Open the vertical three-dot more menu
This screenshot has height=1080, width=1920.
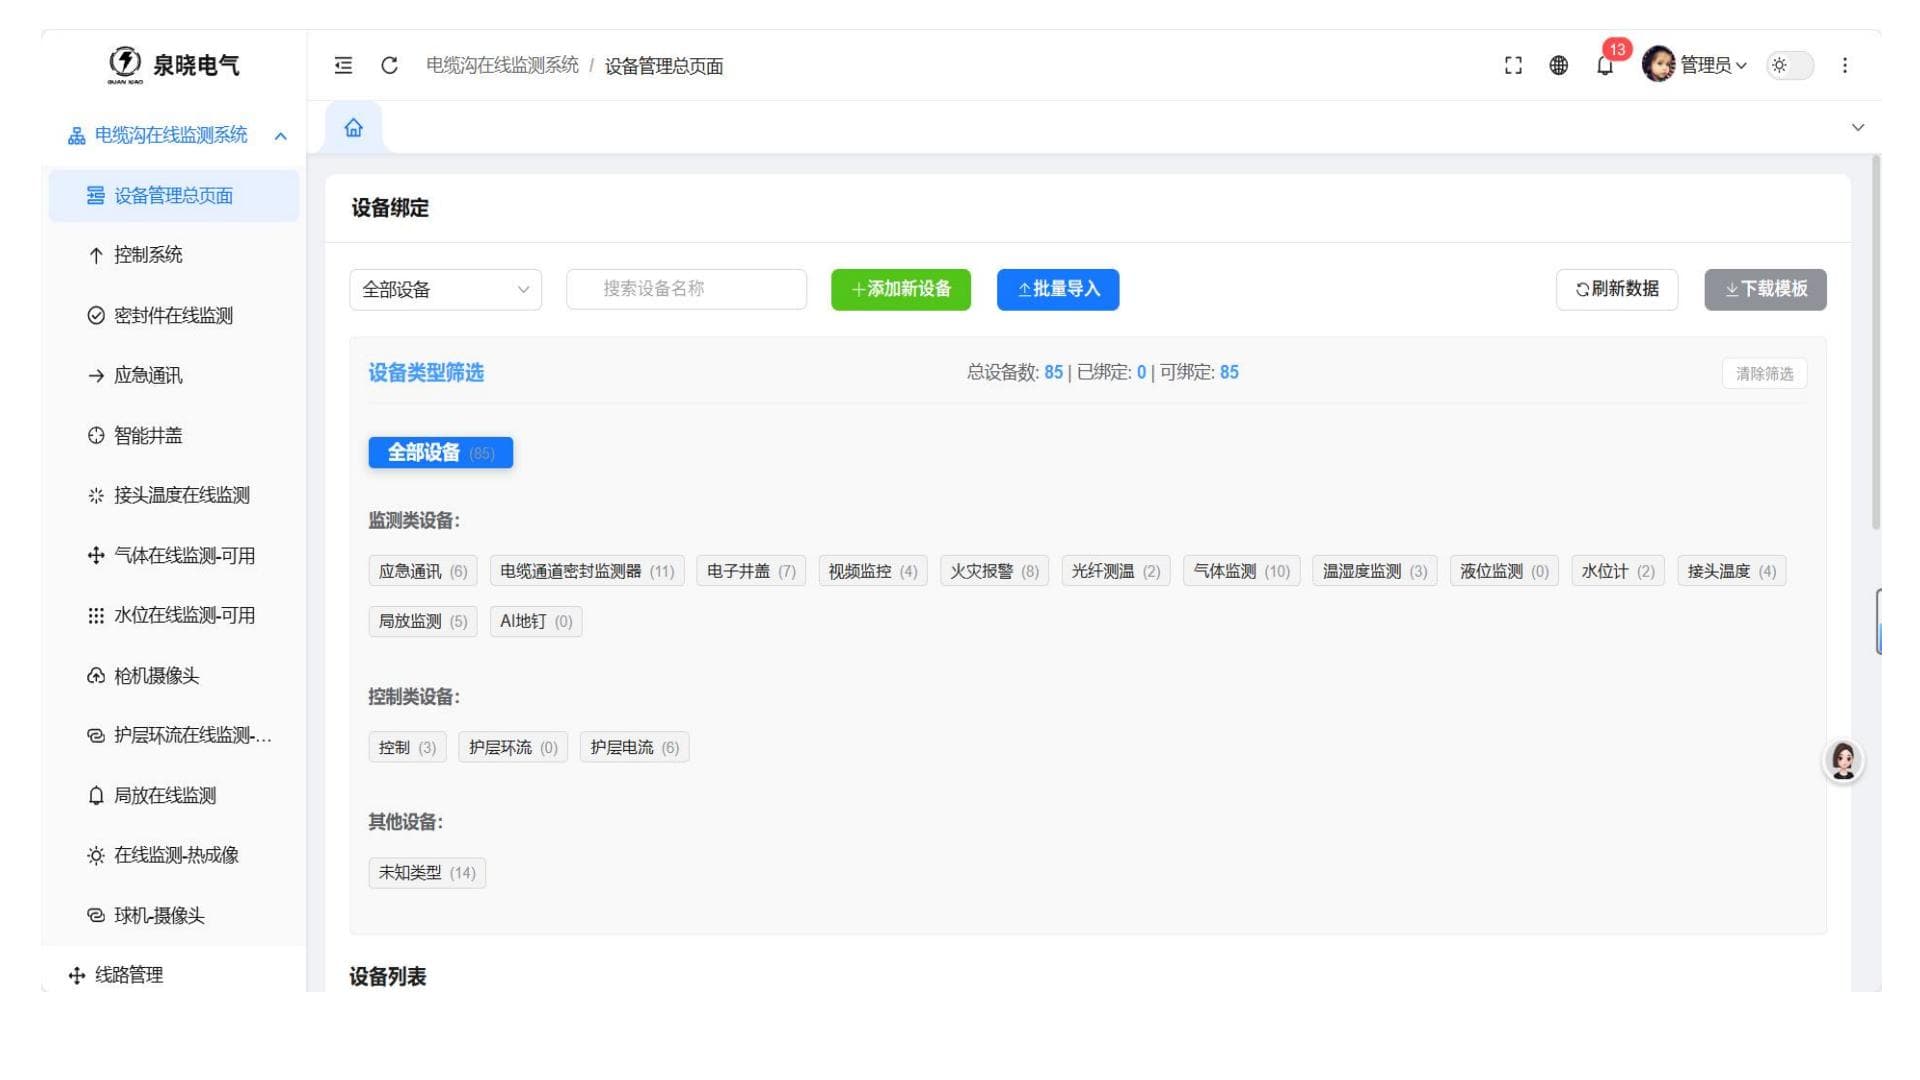1845,65
